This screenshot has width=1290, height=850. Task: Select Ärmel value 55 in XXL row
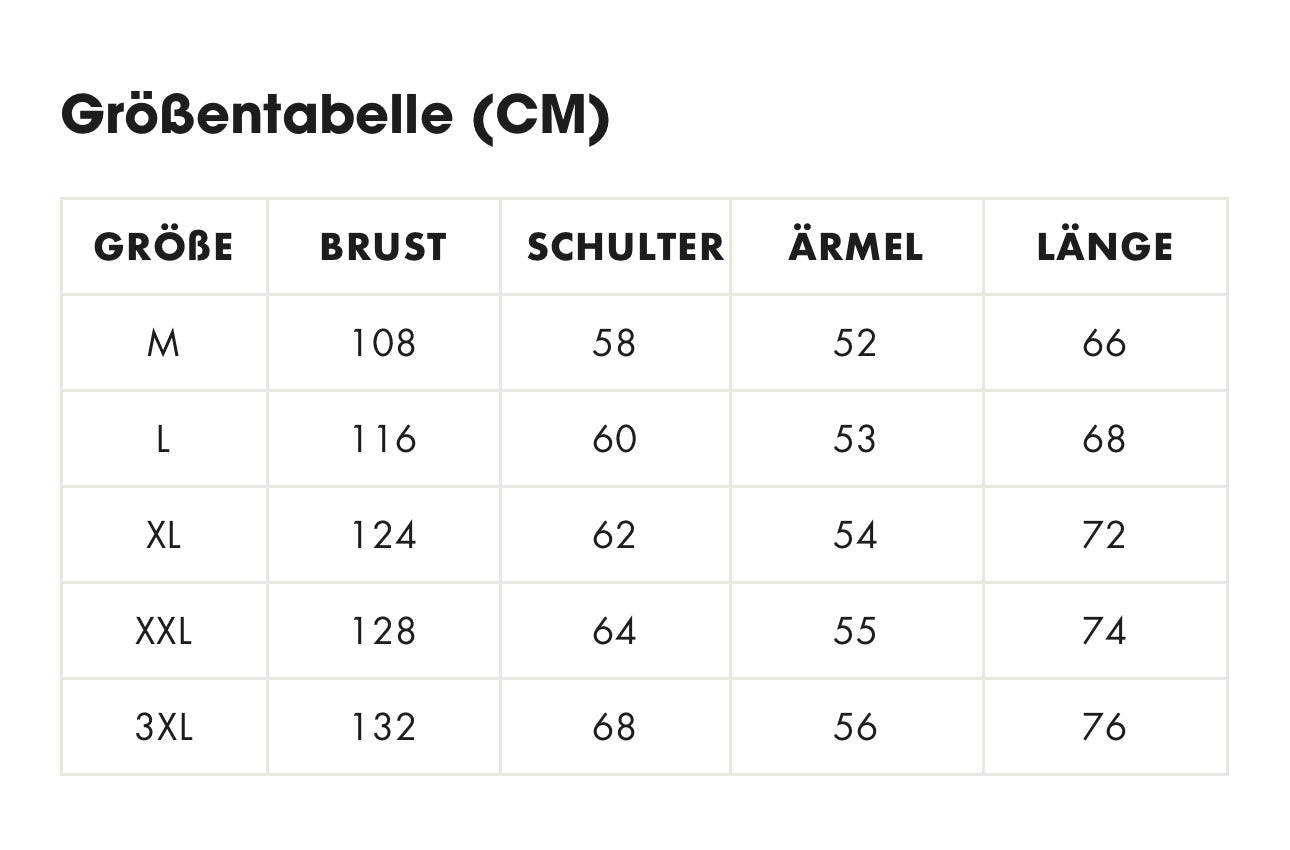click(855, 631)
